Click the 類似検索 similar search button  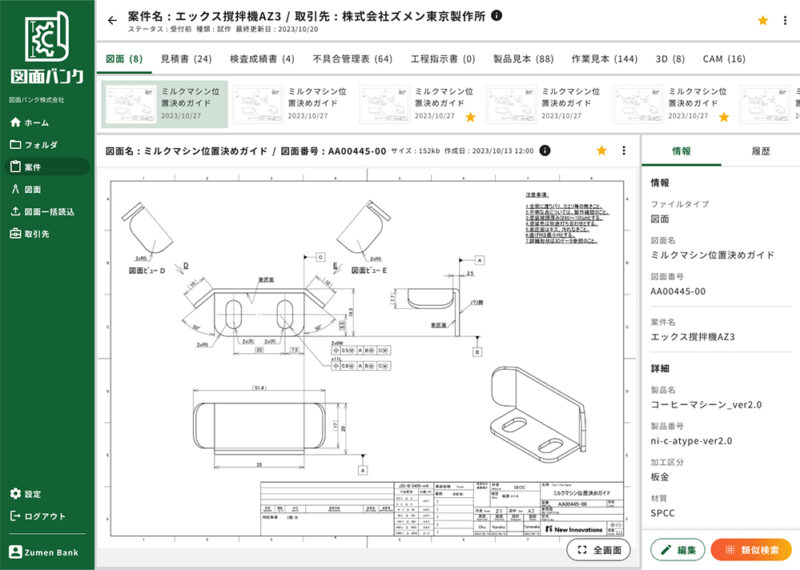click(752, 550)
